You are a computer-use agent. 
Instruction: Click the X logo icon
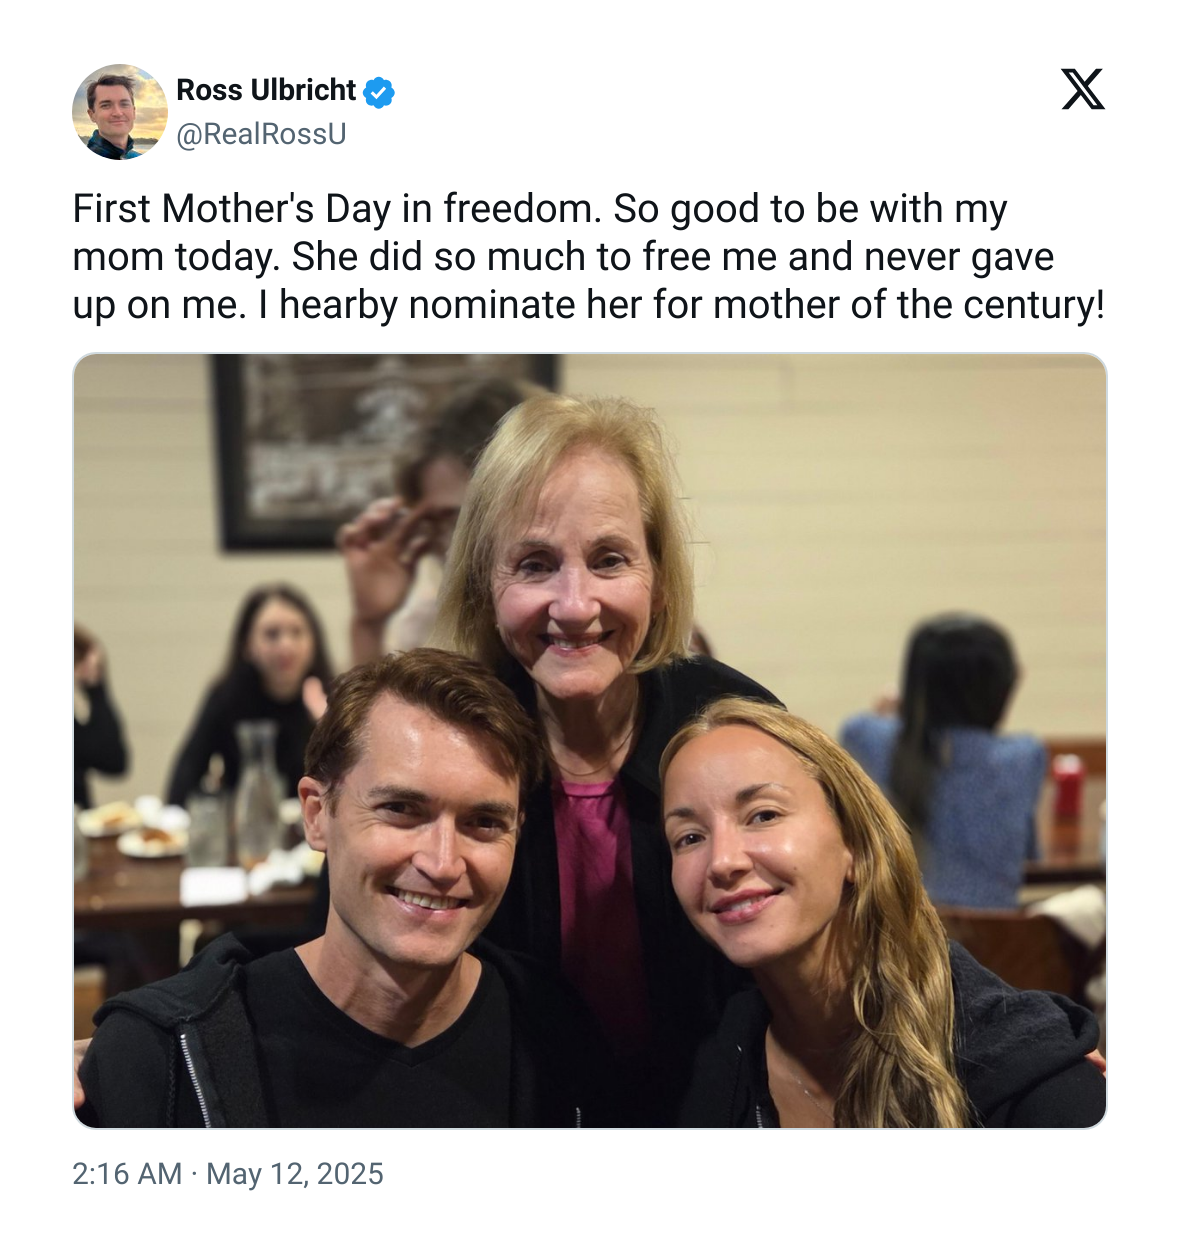(x=1082, y=89)
